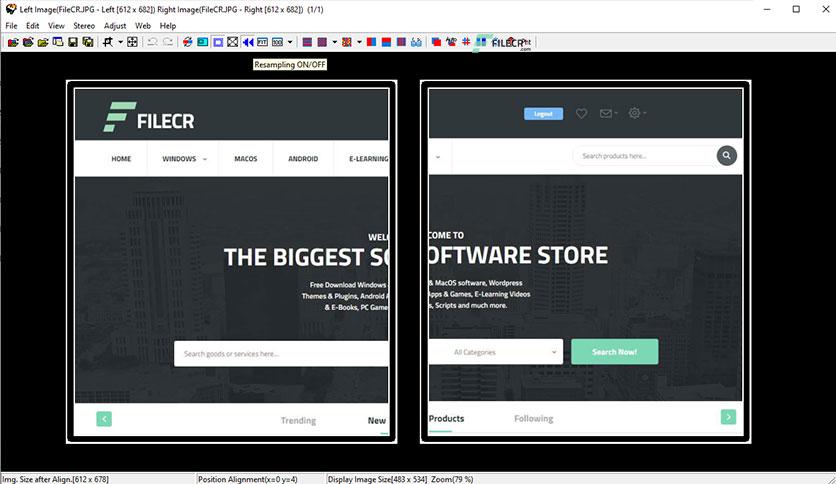Screen dimensions: 836x484
Task: Click the blue double left arrows icon
Action: point(247,42)
